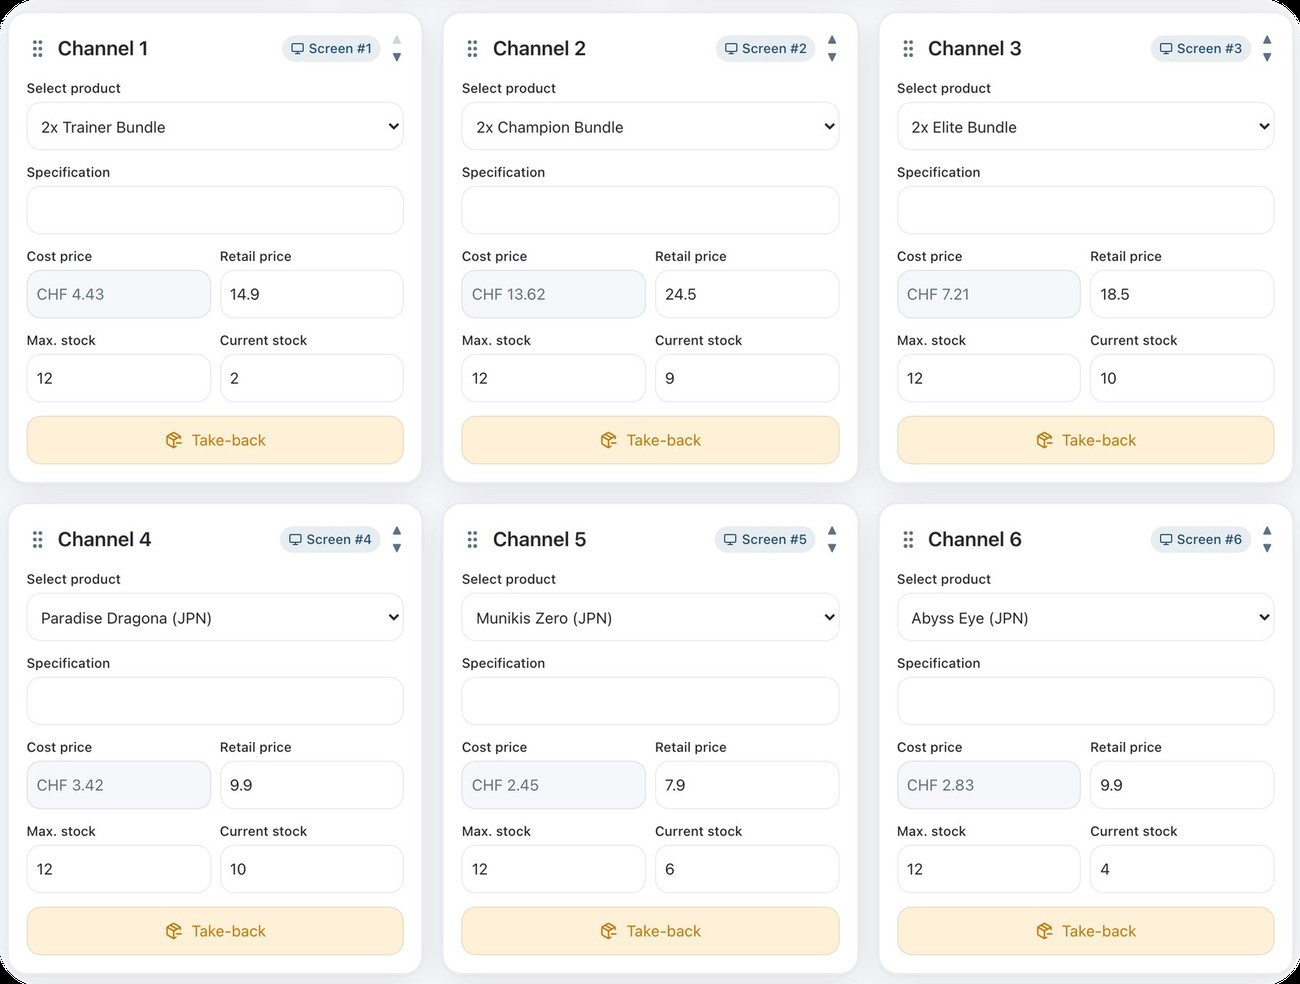Expand the Paradise Dragona (JPN) product dropdown

[215, 617]
